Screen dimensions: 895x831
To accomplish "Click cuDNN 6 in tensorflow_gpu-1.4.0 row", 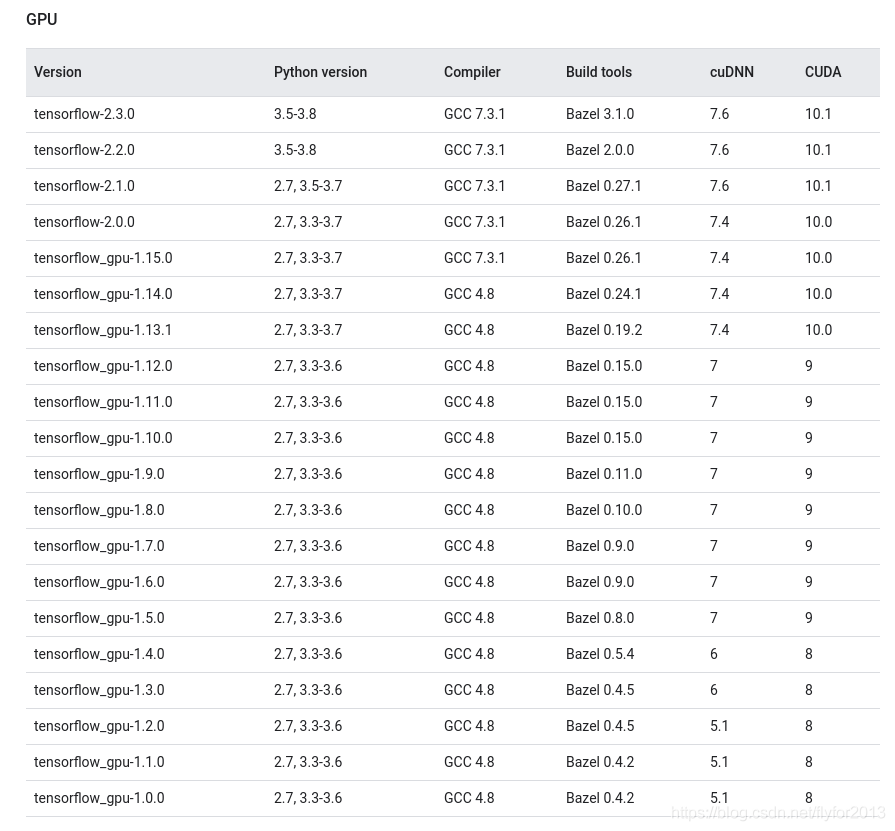I will (x=713, y=653).
